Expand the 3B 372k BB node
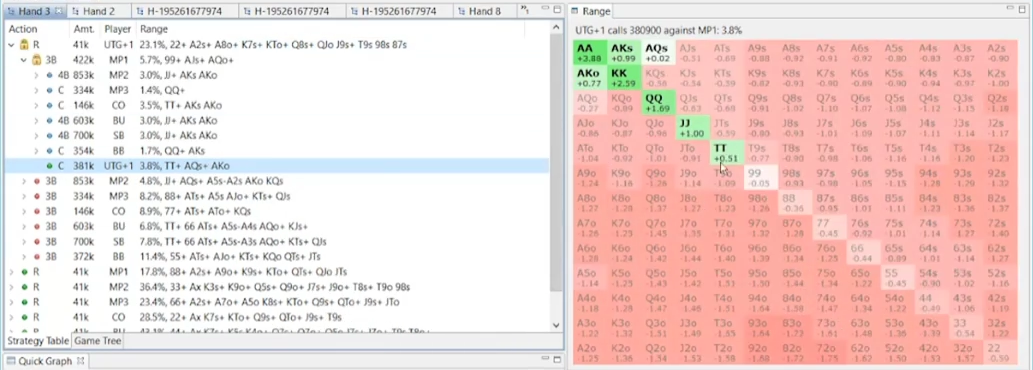The height and width of the screenshot is (370, 1033). pos(24,257)
